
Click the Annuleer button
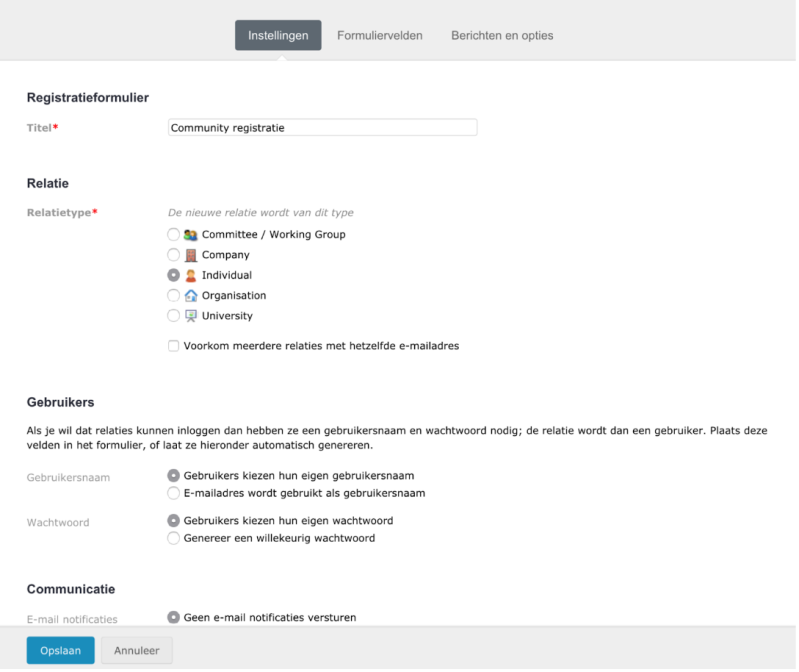[137, 651]
